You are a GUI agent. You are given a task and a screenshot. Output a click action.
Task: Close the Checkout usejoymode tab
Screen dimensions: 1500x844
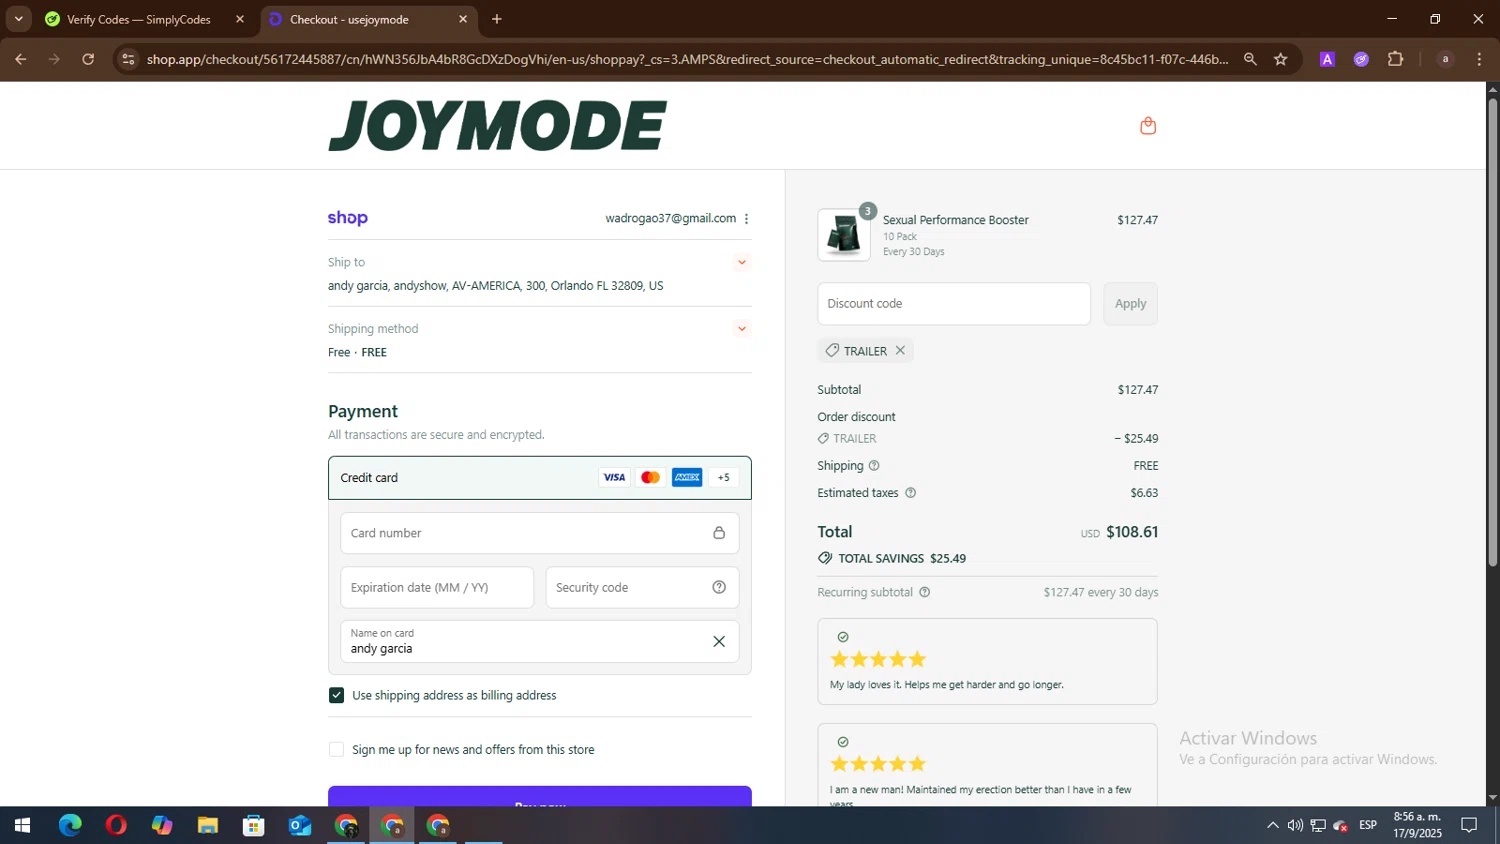(x=463, y=19)
